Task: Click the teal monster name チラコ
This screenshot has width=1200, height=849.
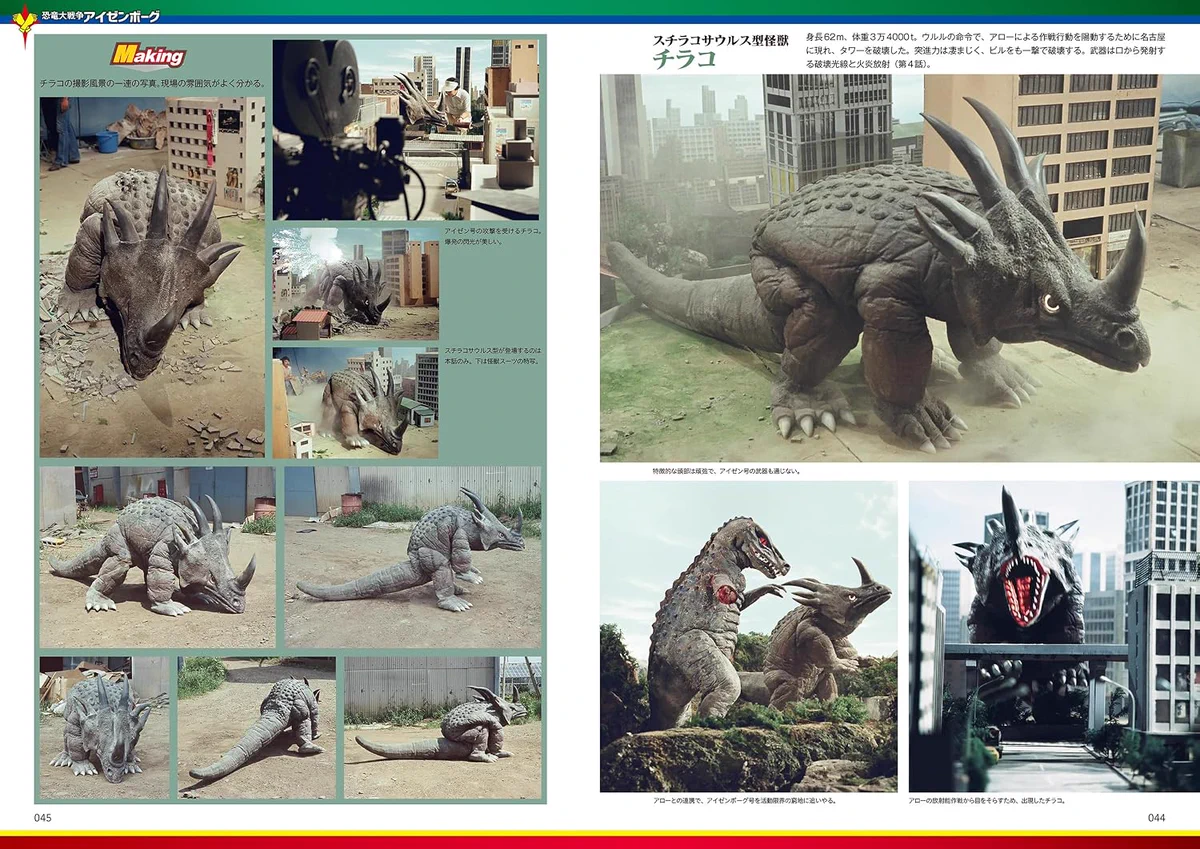Action: (685, 59)
